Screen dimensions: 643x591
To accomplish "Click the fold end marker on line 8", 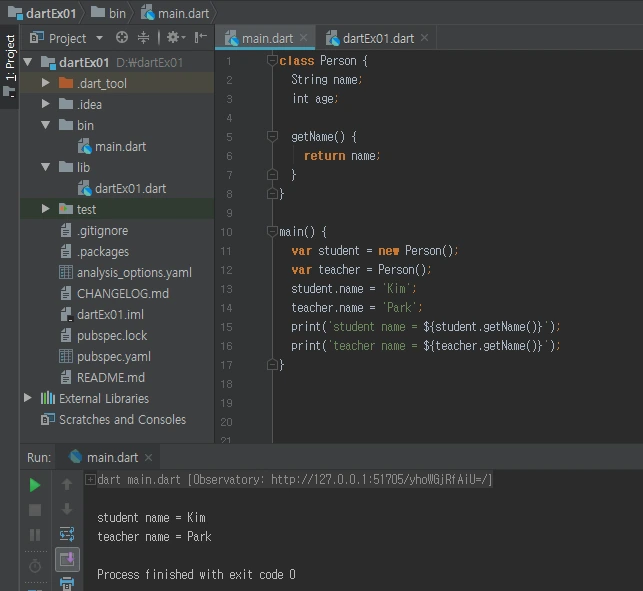I will point(272,194).
